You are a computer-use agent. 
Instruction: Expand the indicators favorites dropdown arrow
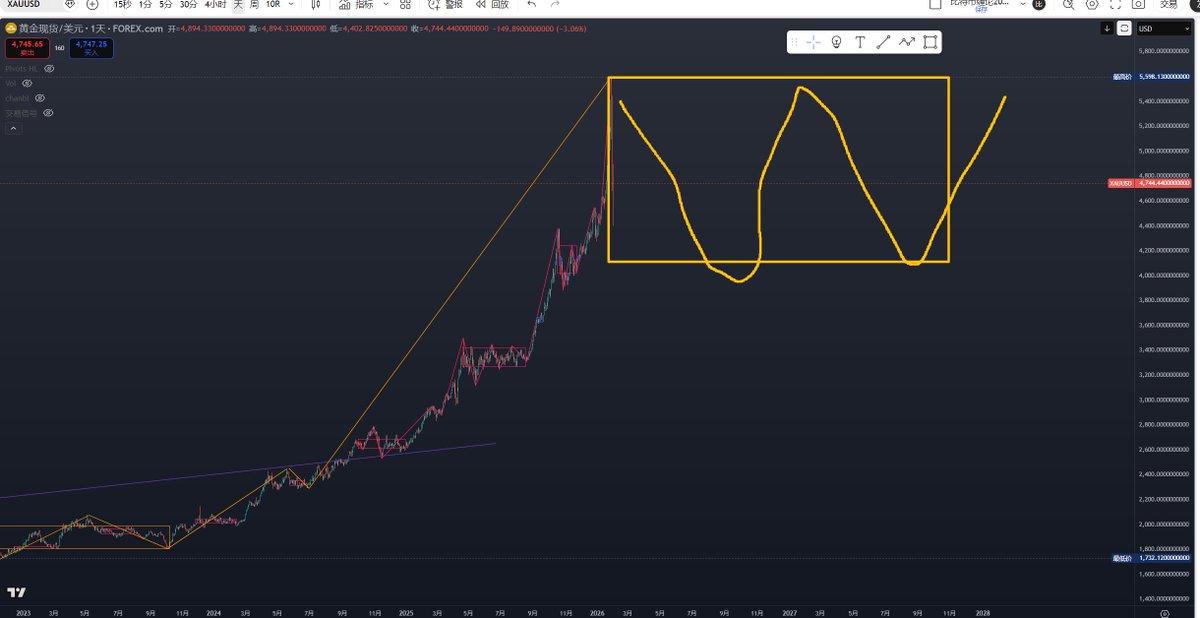[384, 4]
